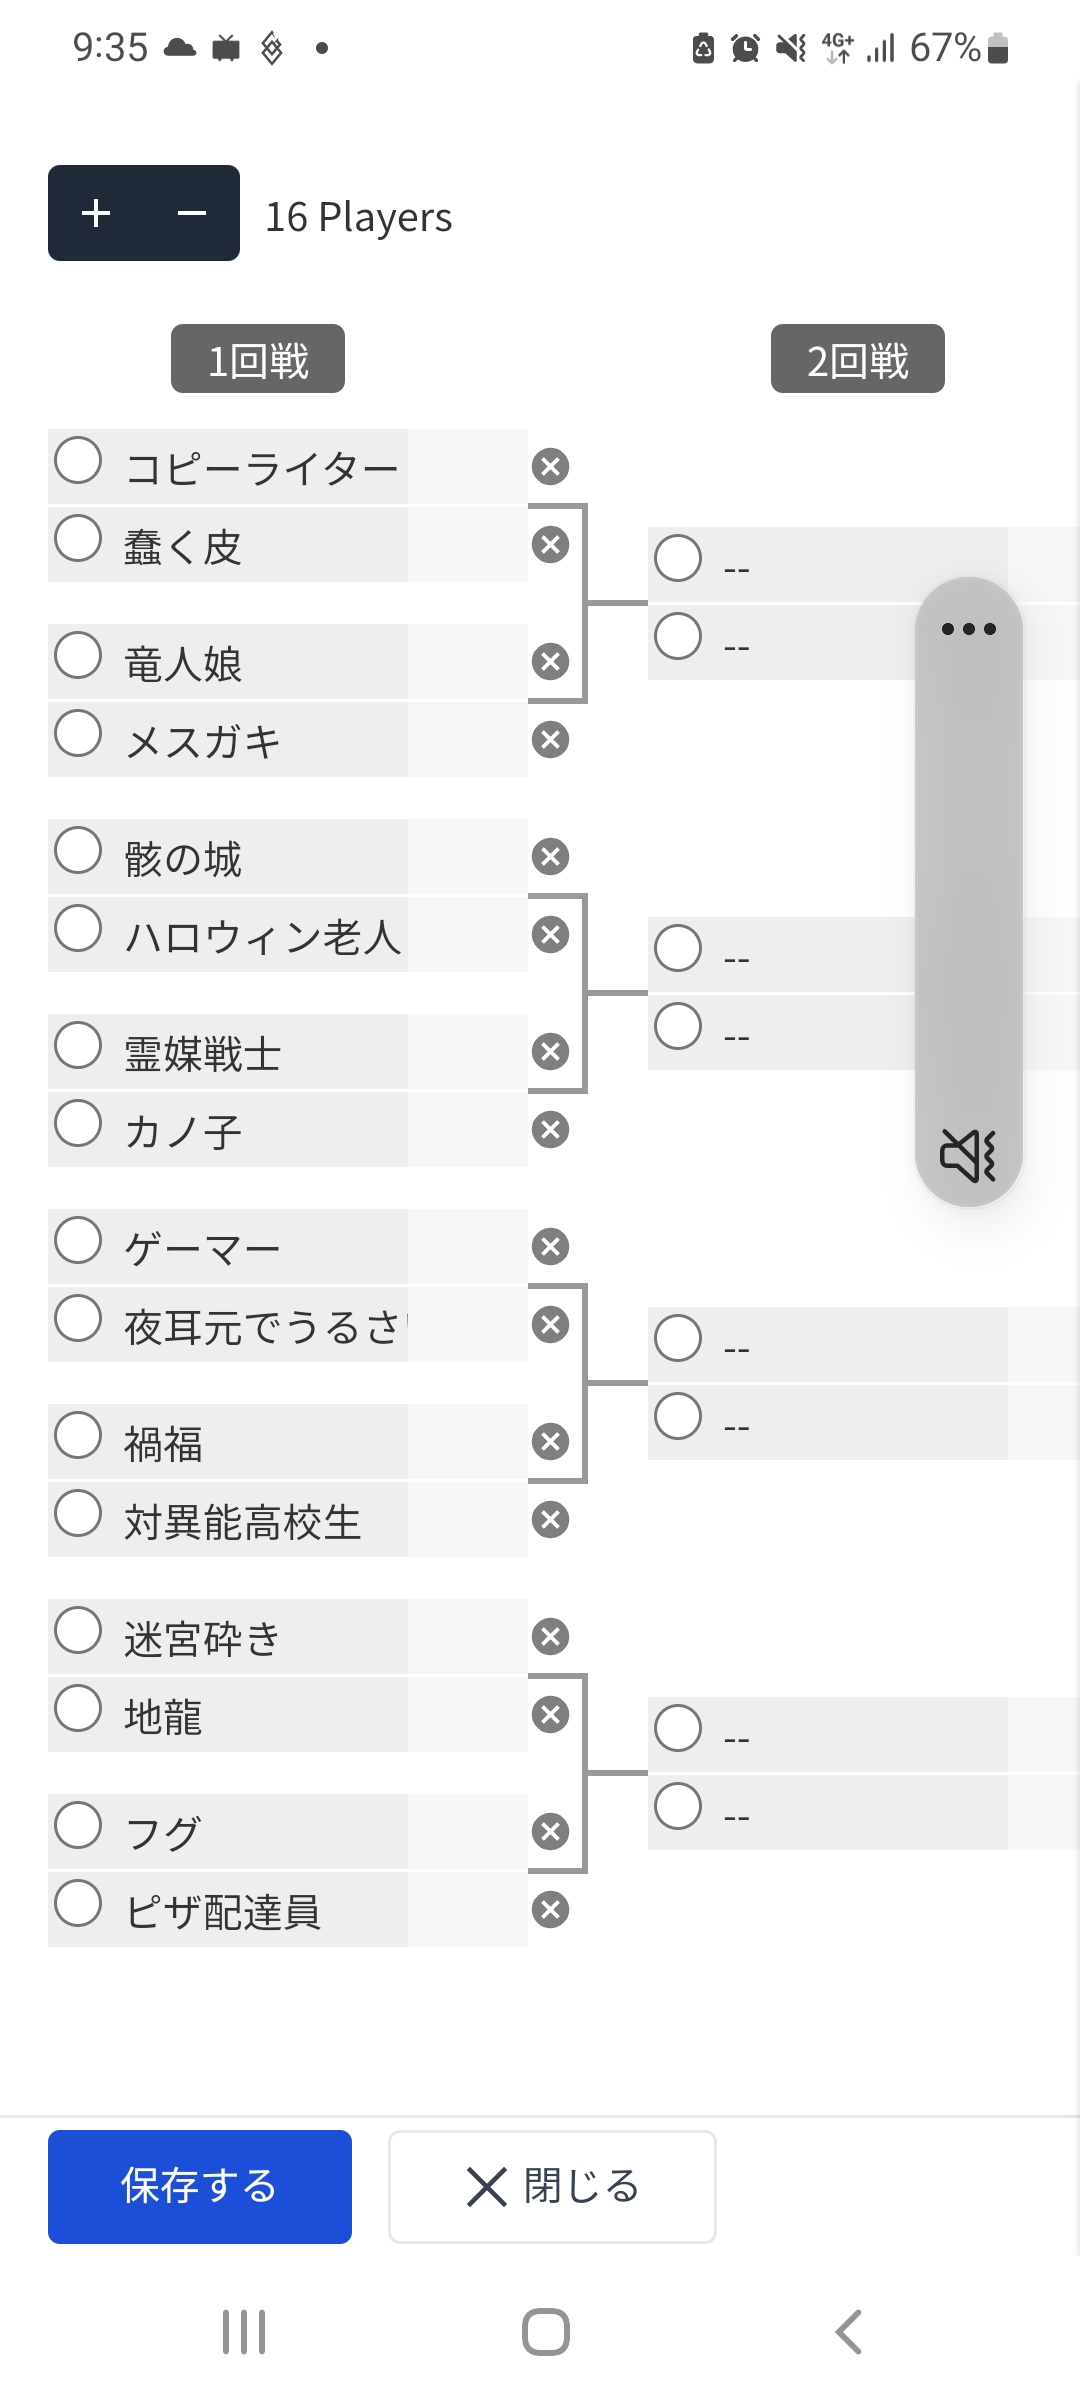Tap the muted speaker icon on volume panel

(x=968, y=1155)
